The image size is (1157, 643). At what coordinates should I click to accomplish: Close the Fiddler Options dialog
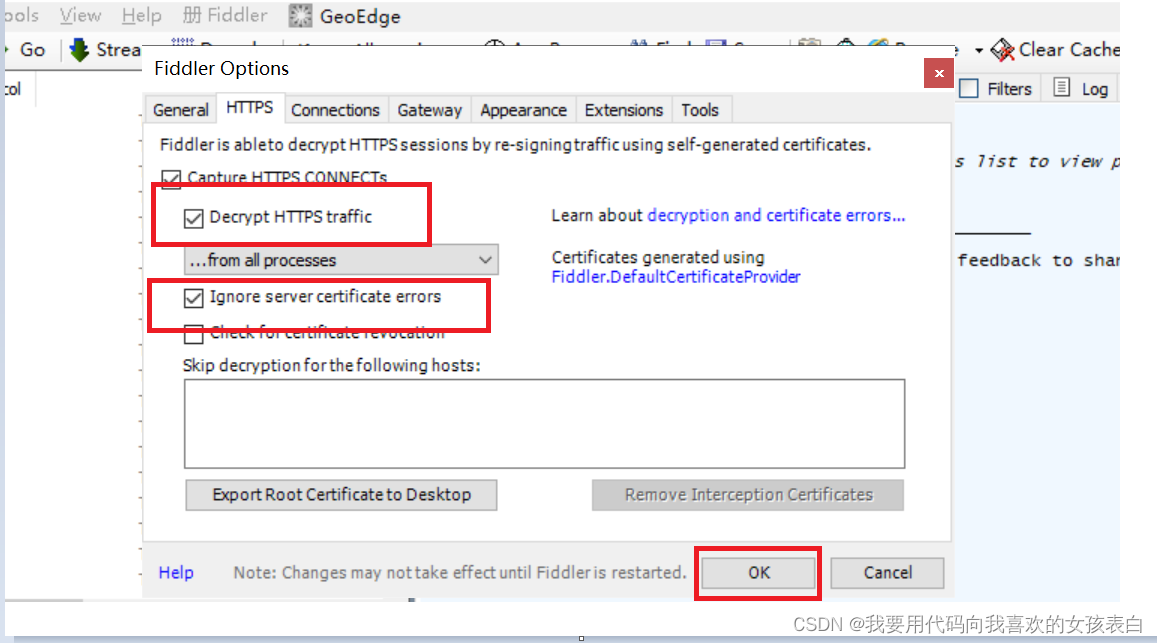point(939,73)
